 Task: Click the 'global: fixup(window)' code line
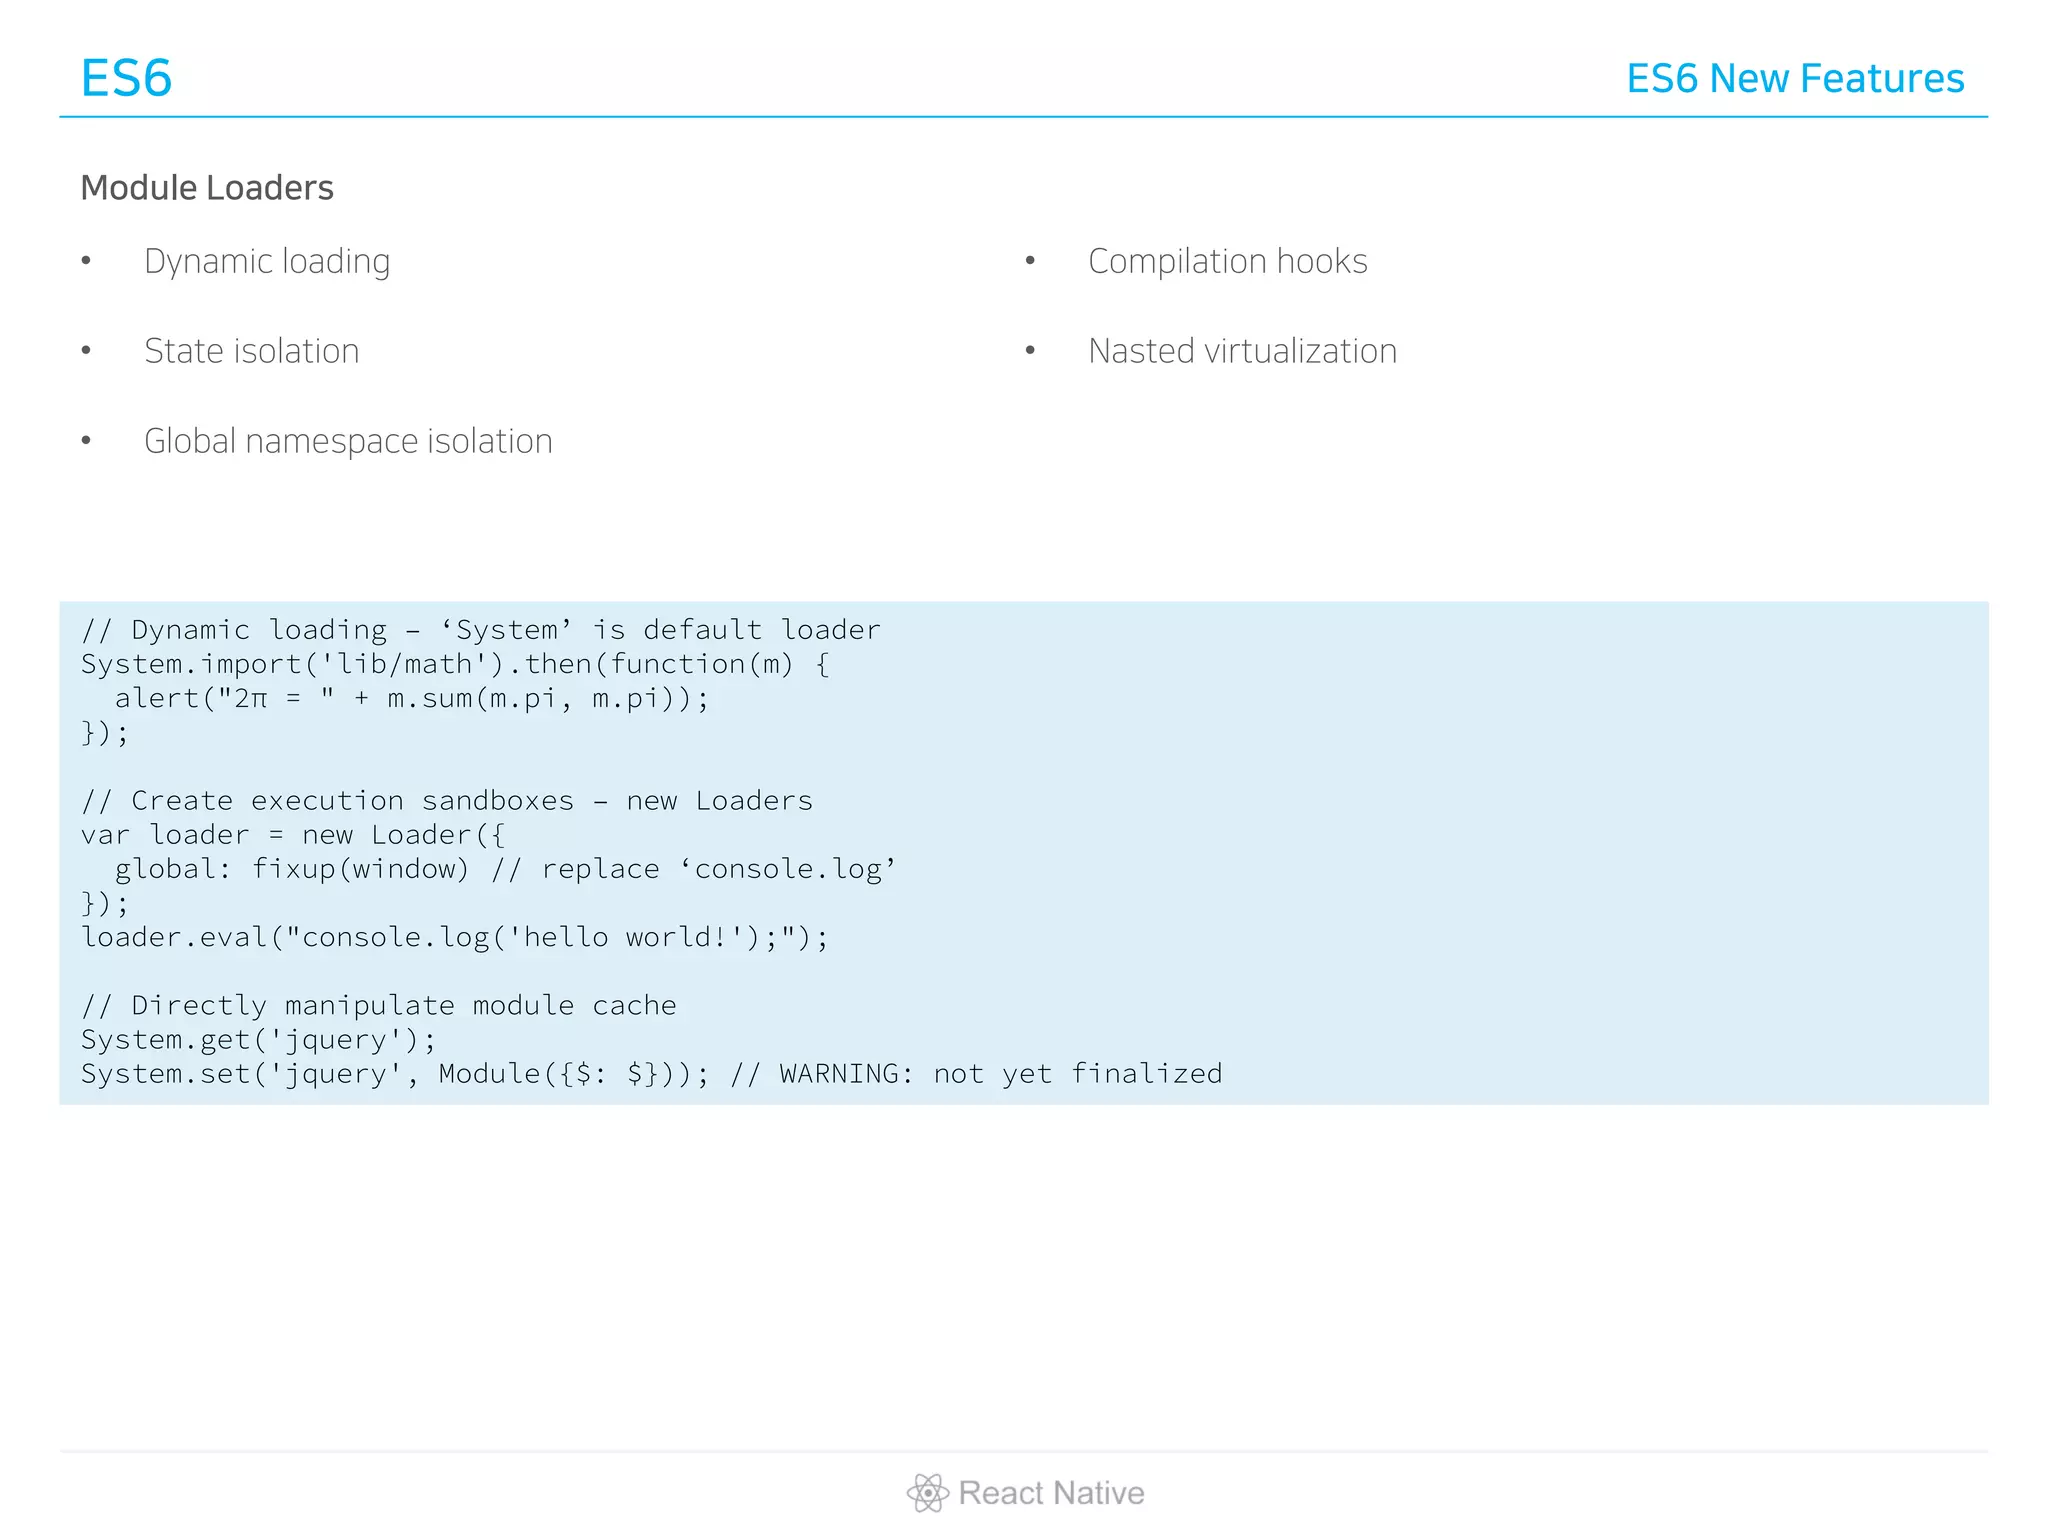click(x=506, y=869)
